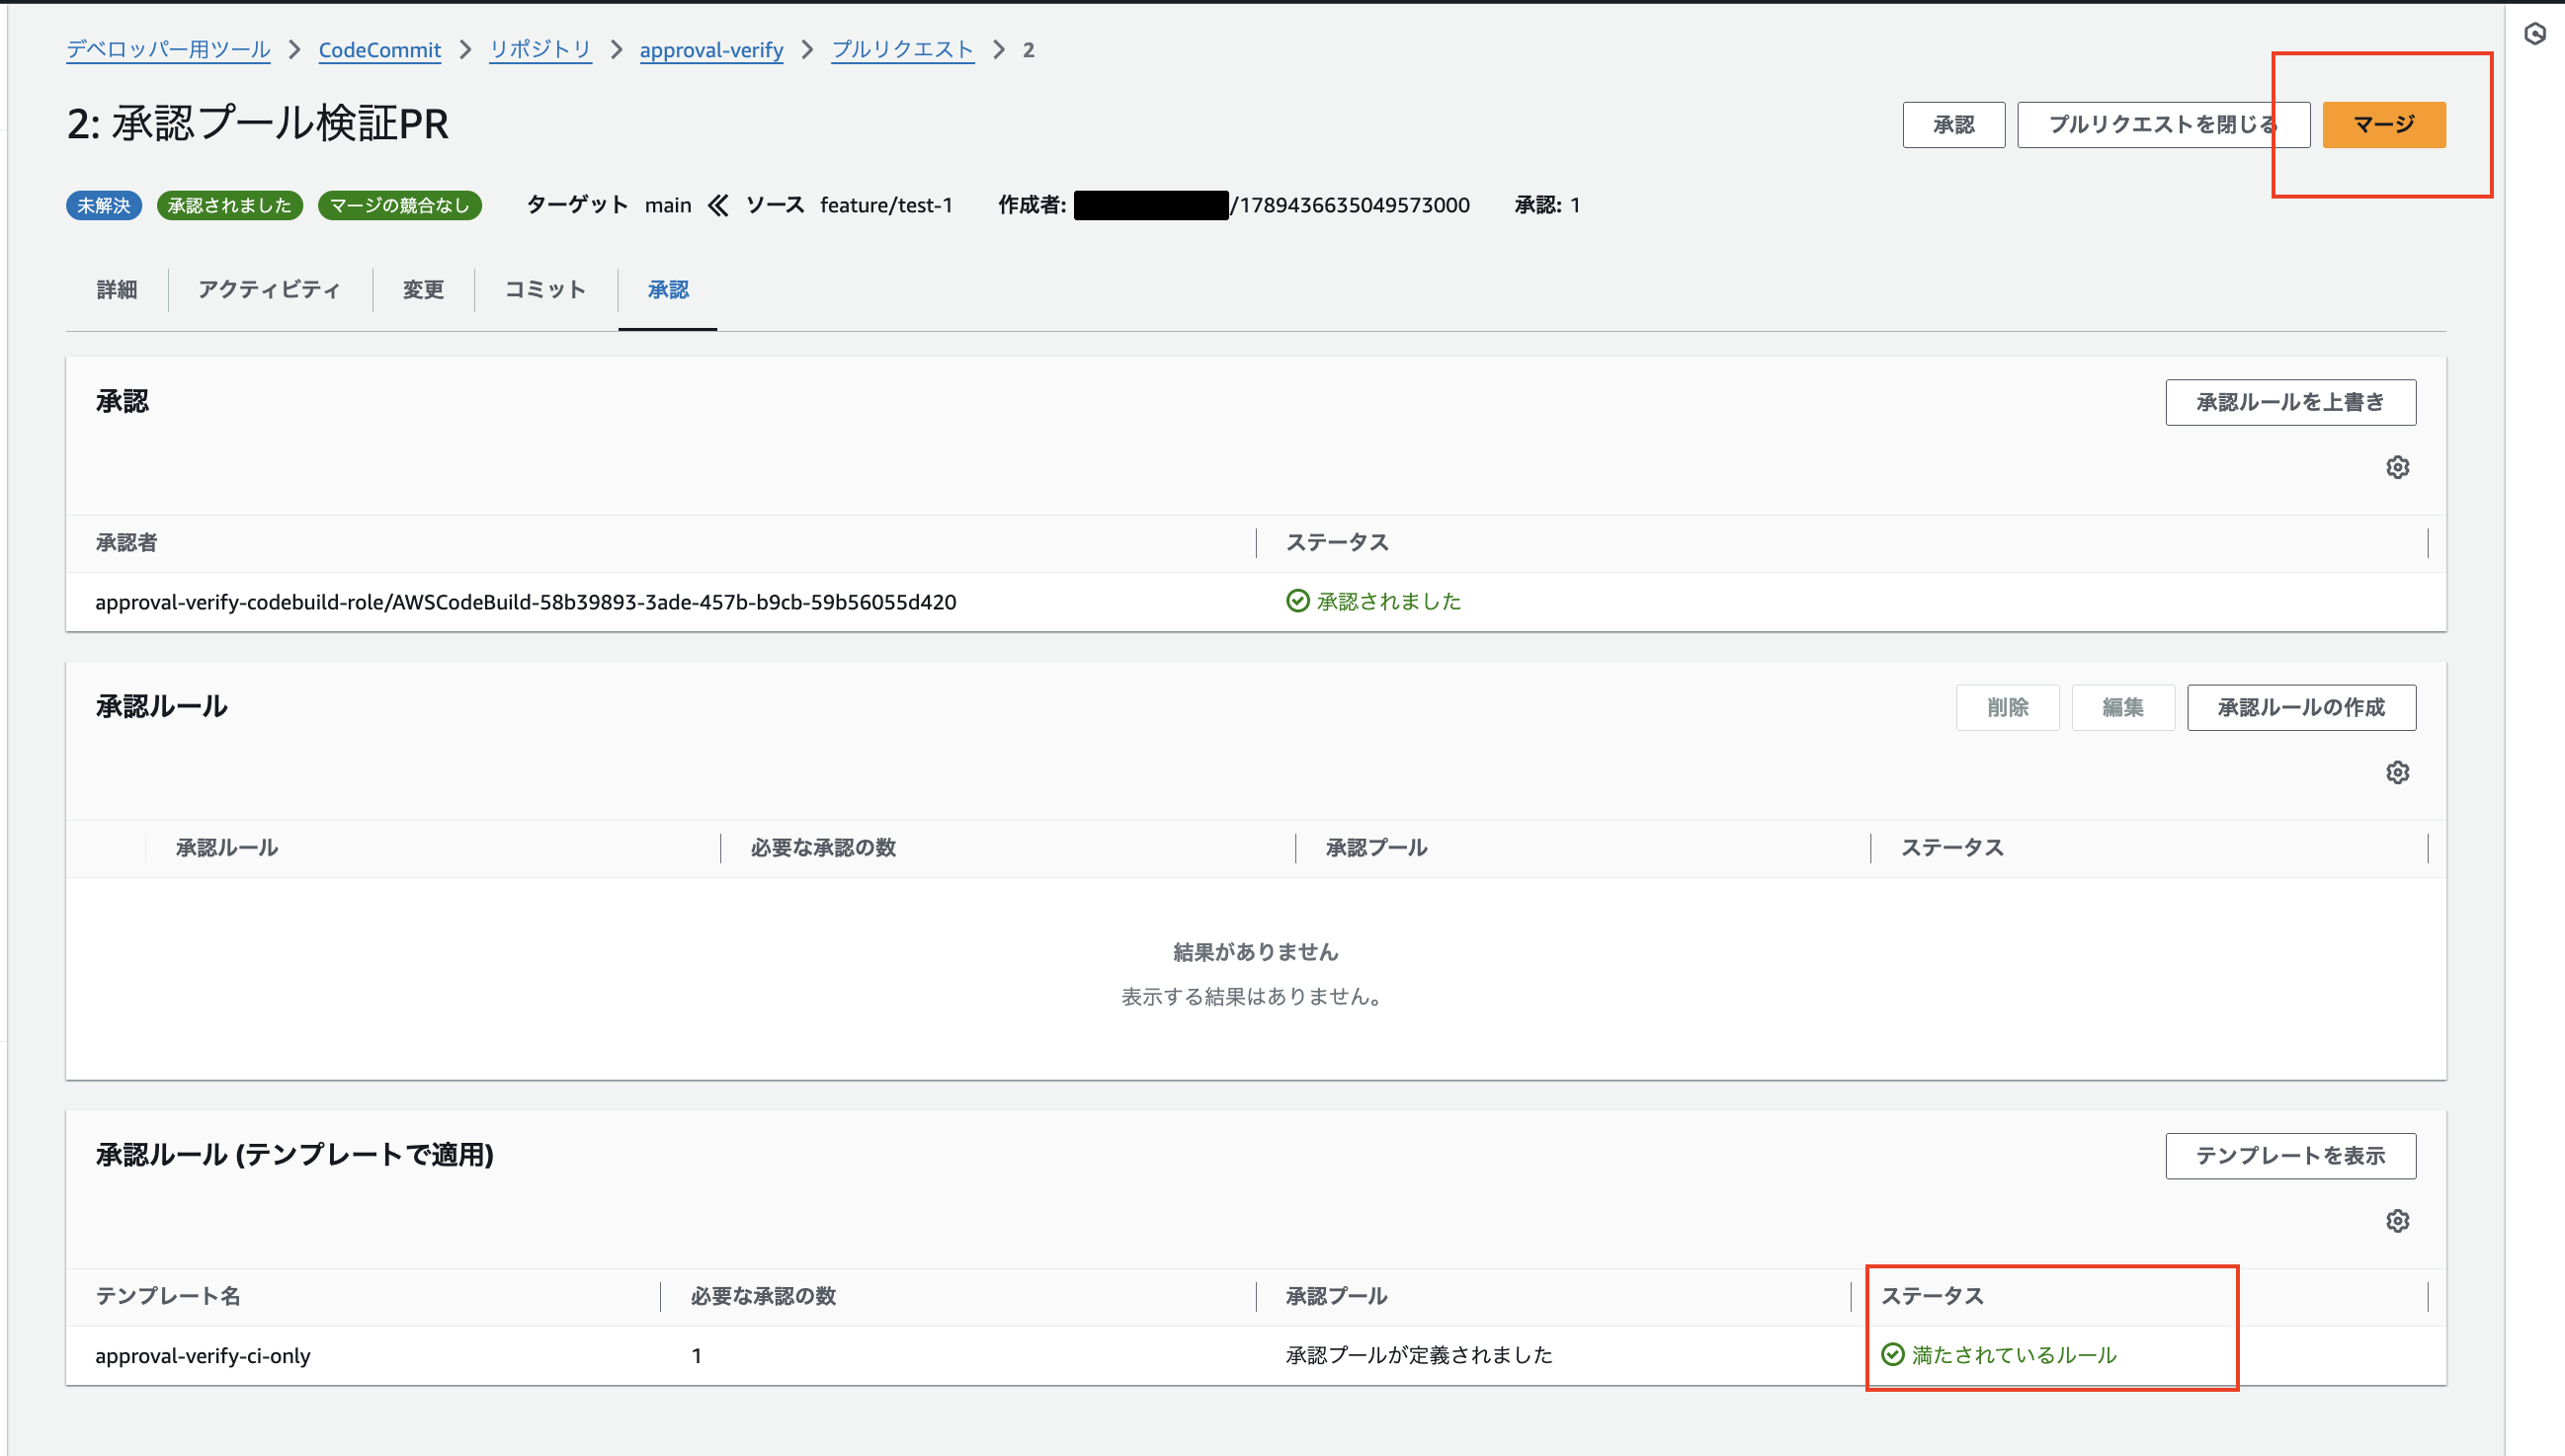
Task: Click the required approvals value 1 in template row
Action: tap(696, 1356)
